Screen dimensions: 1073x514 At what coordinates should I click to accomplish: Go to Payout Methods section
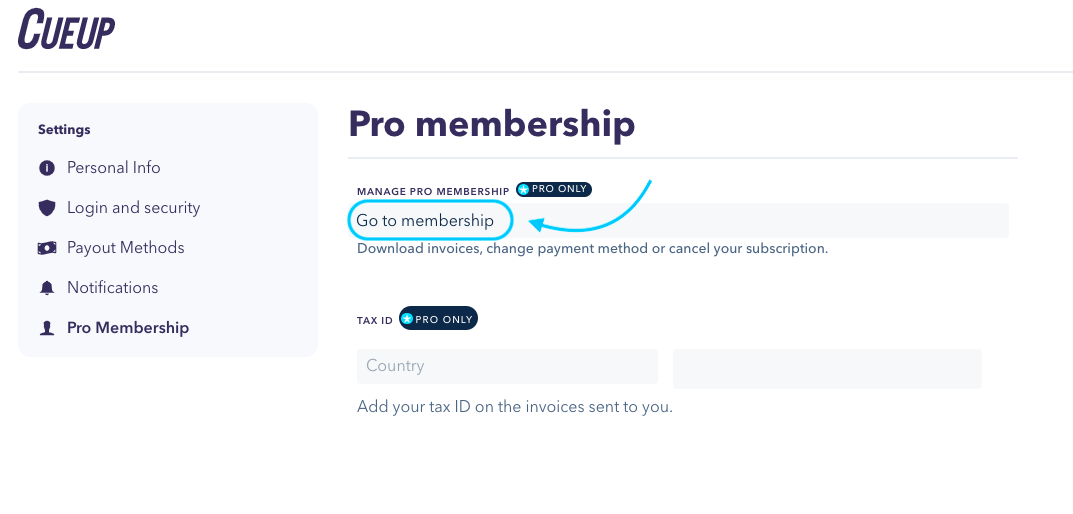pyautogui.click(x=126, y=248)
